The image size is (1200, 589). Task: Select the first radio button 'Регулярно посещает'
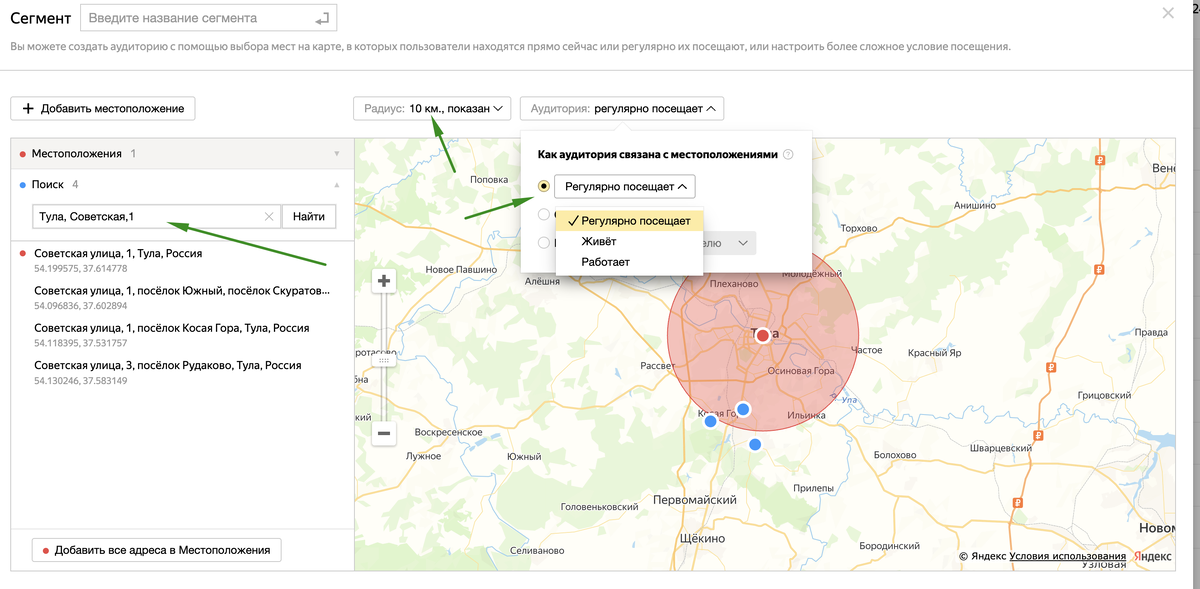pos(543,186)
